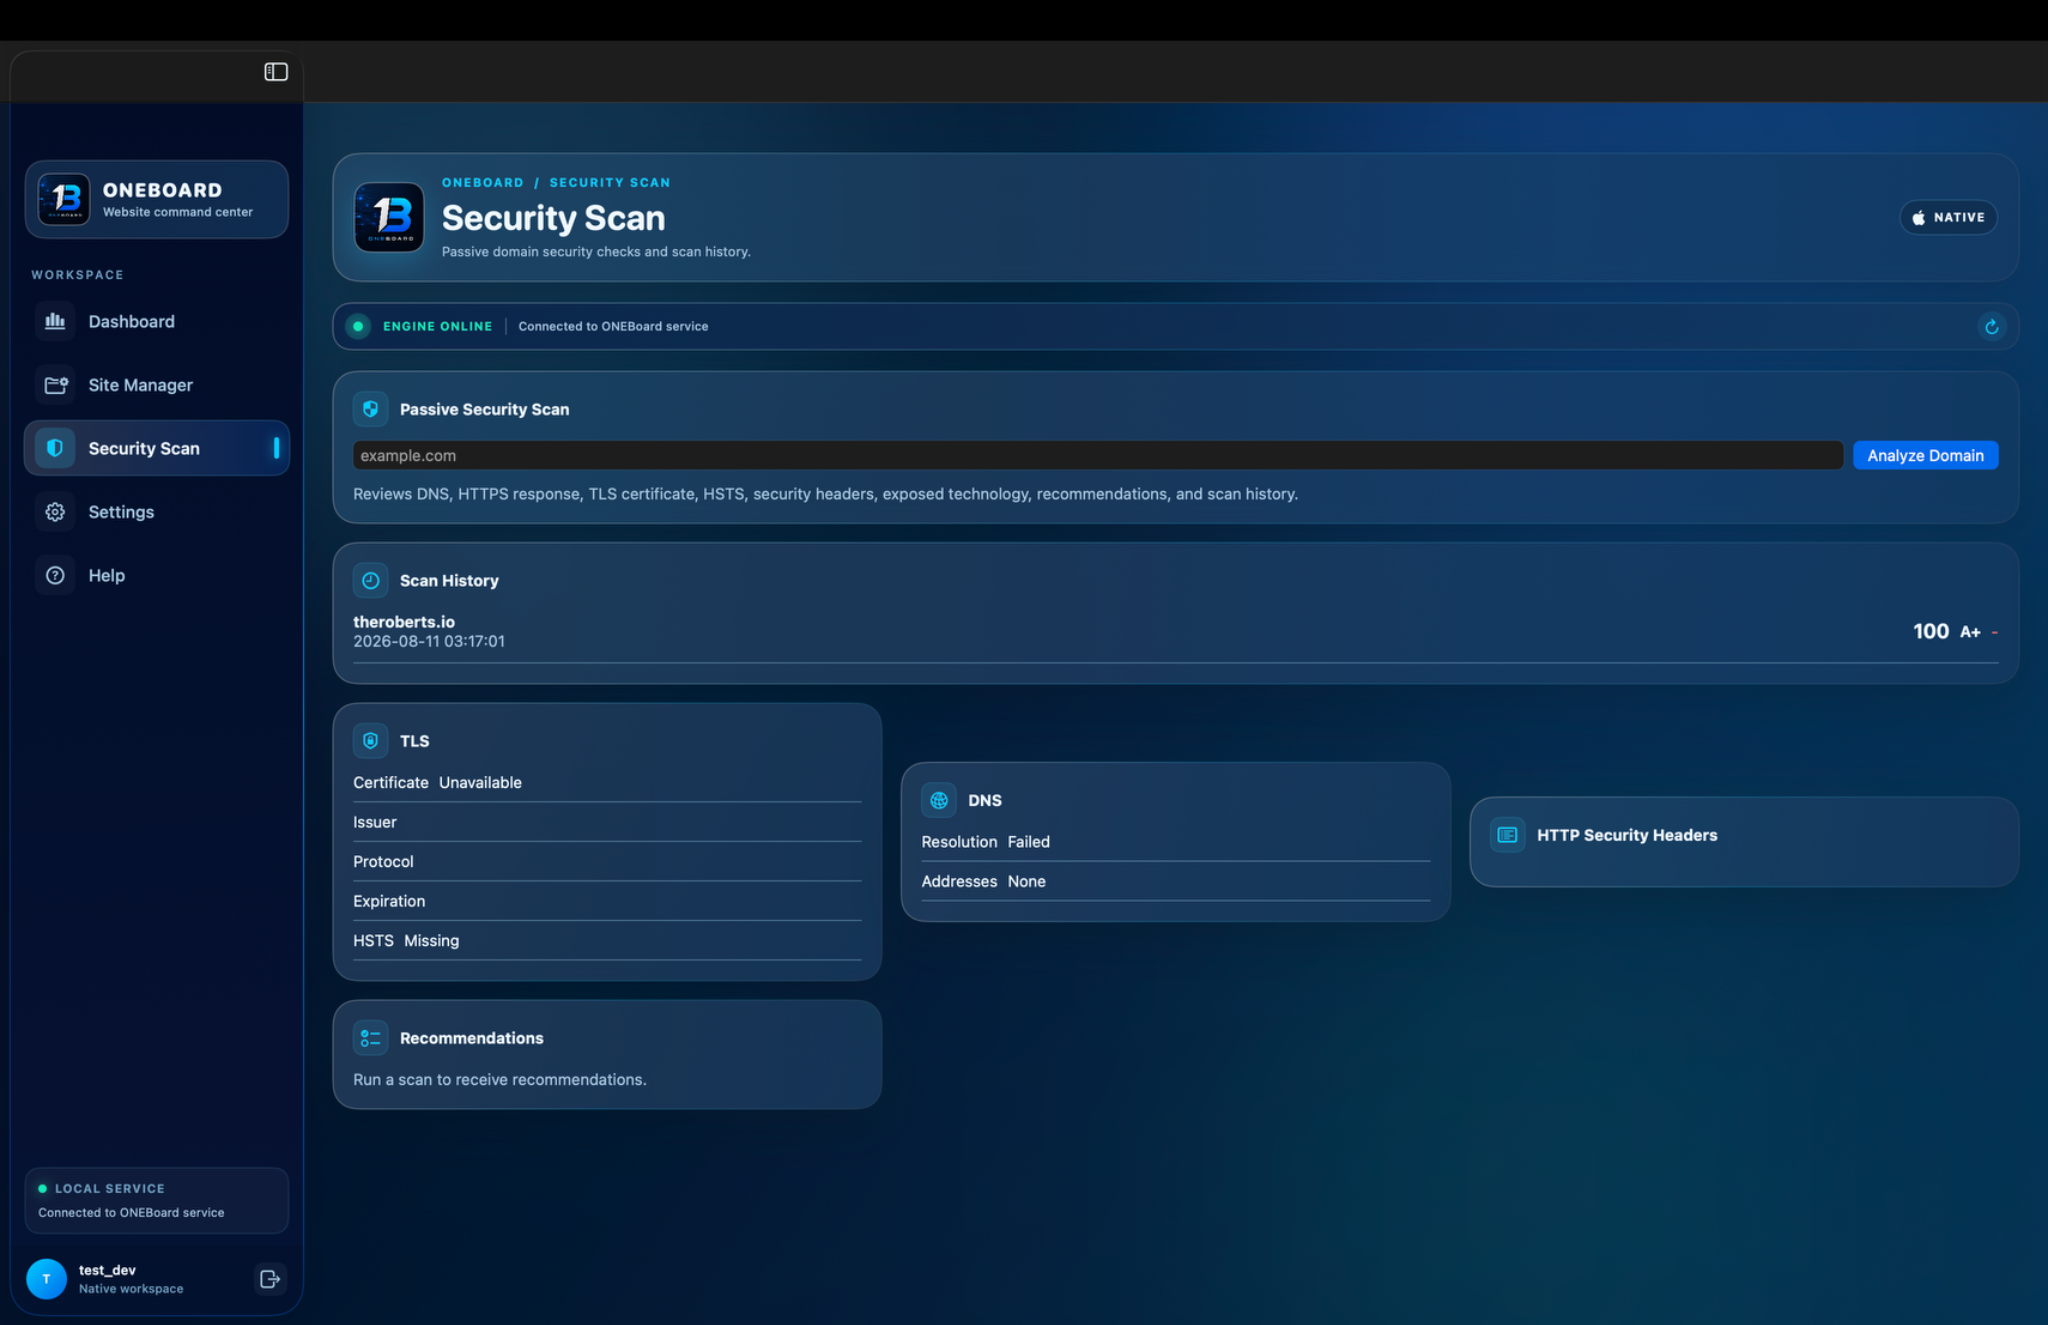2048x1325 pixels.
Task: Click the Settings gear icon
Action: 55,512
